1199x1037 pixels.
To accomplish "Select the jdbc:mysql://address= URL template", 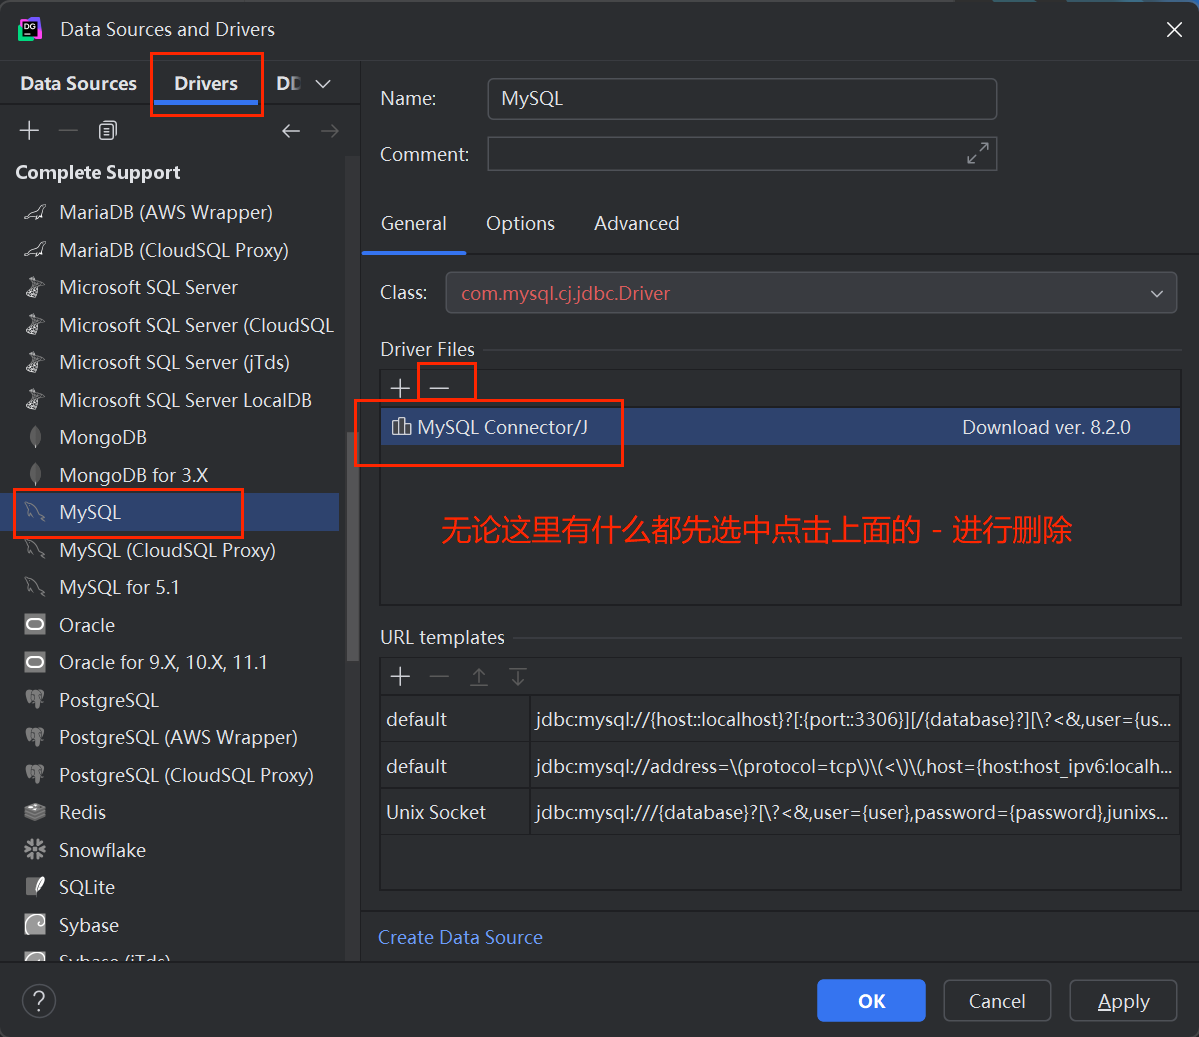I will click(x=780, y=766).
